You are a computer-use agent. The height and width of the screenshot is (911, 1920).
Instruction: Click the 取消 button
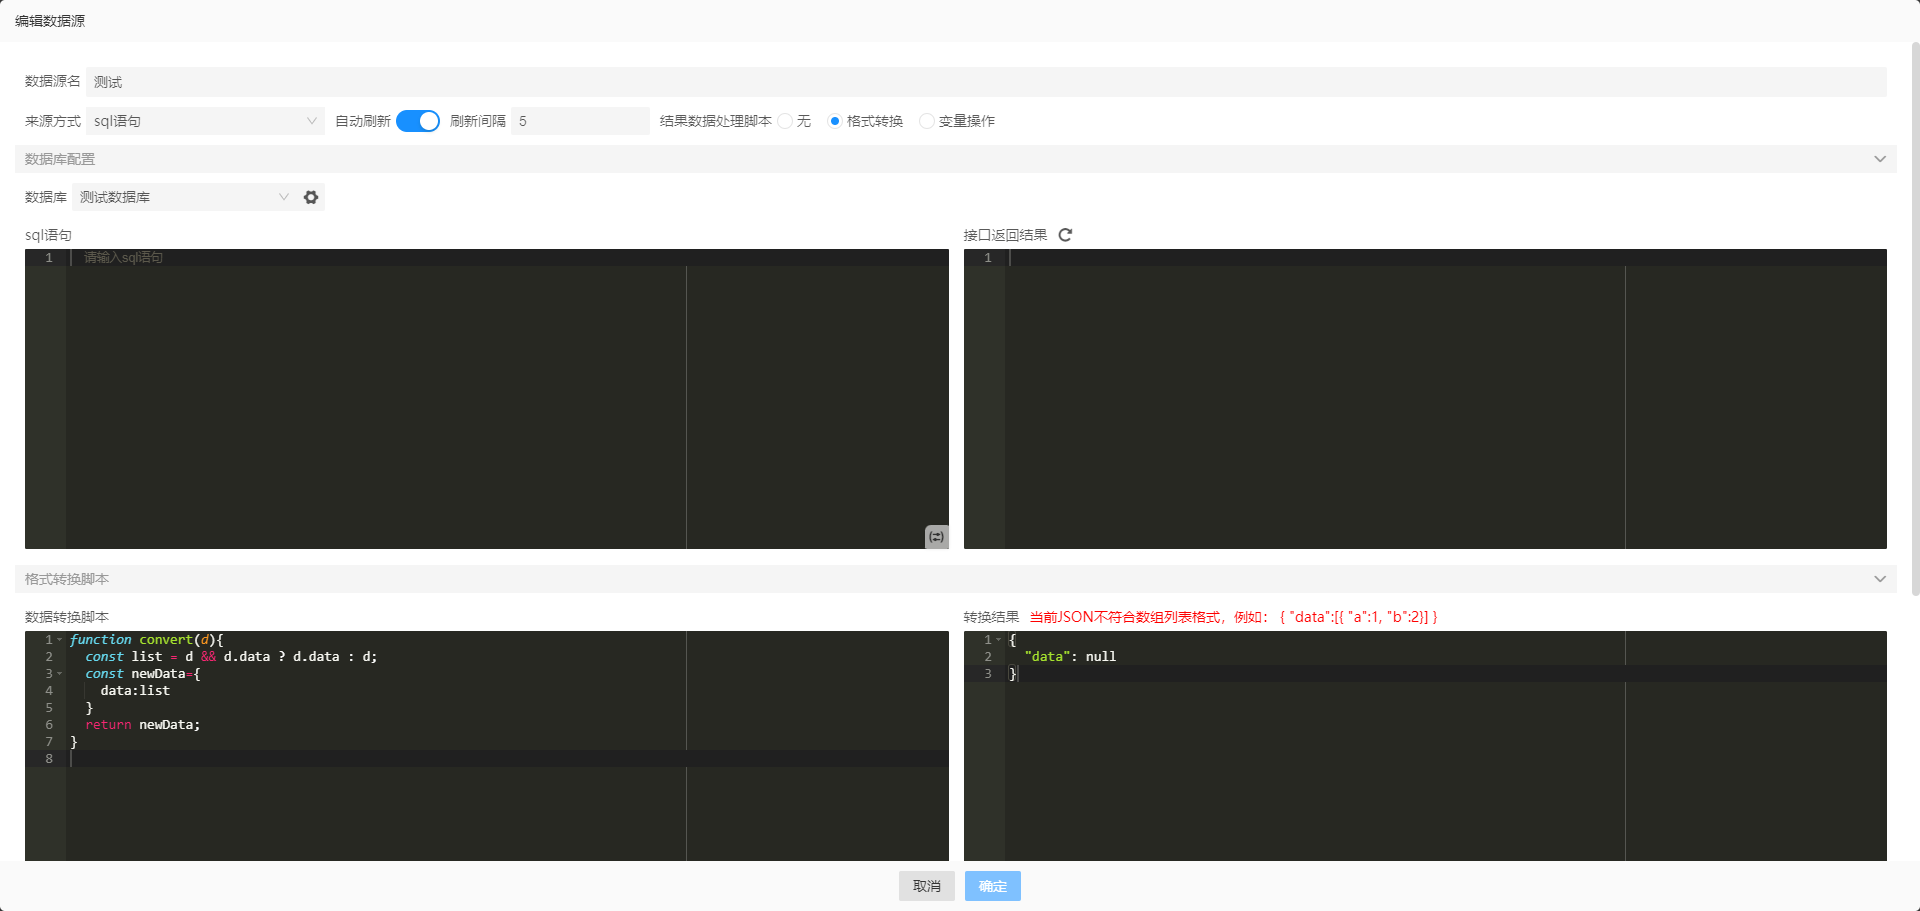pos(927,886)
